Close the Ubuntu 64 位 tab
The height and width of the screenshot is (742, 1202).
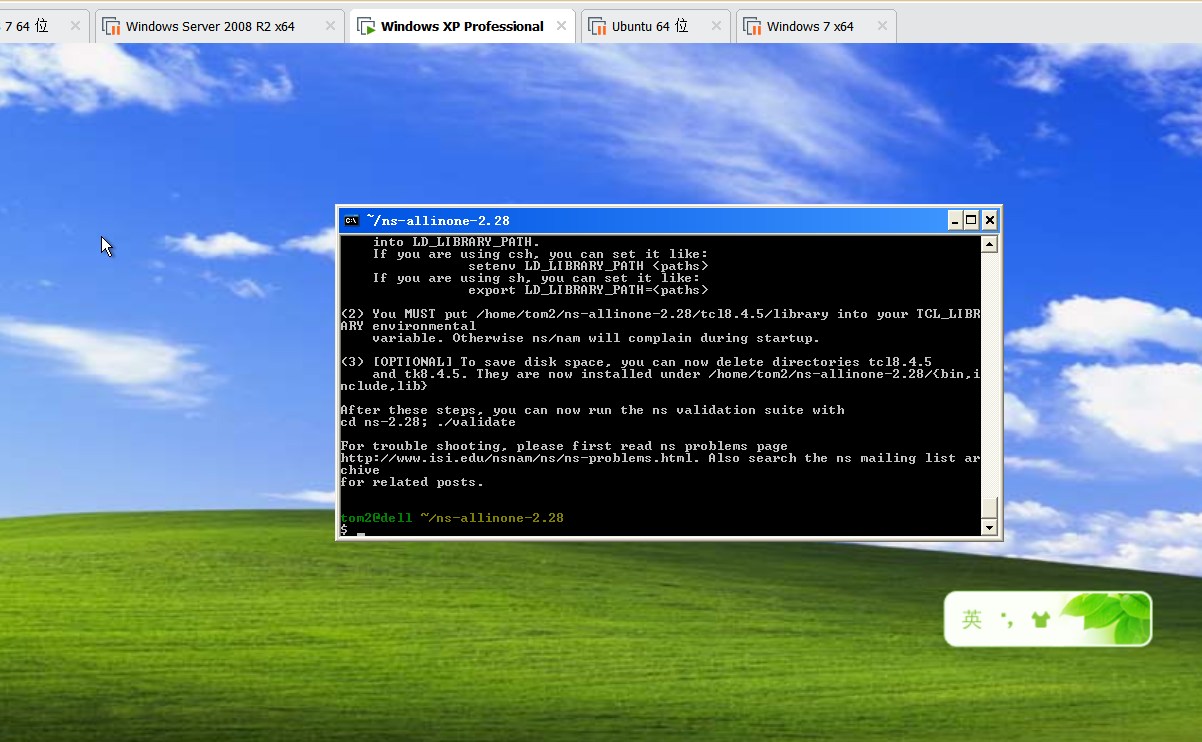(714, 27)
